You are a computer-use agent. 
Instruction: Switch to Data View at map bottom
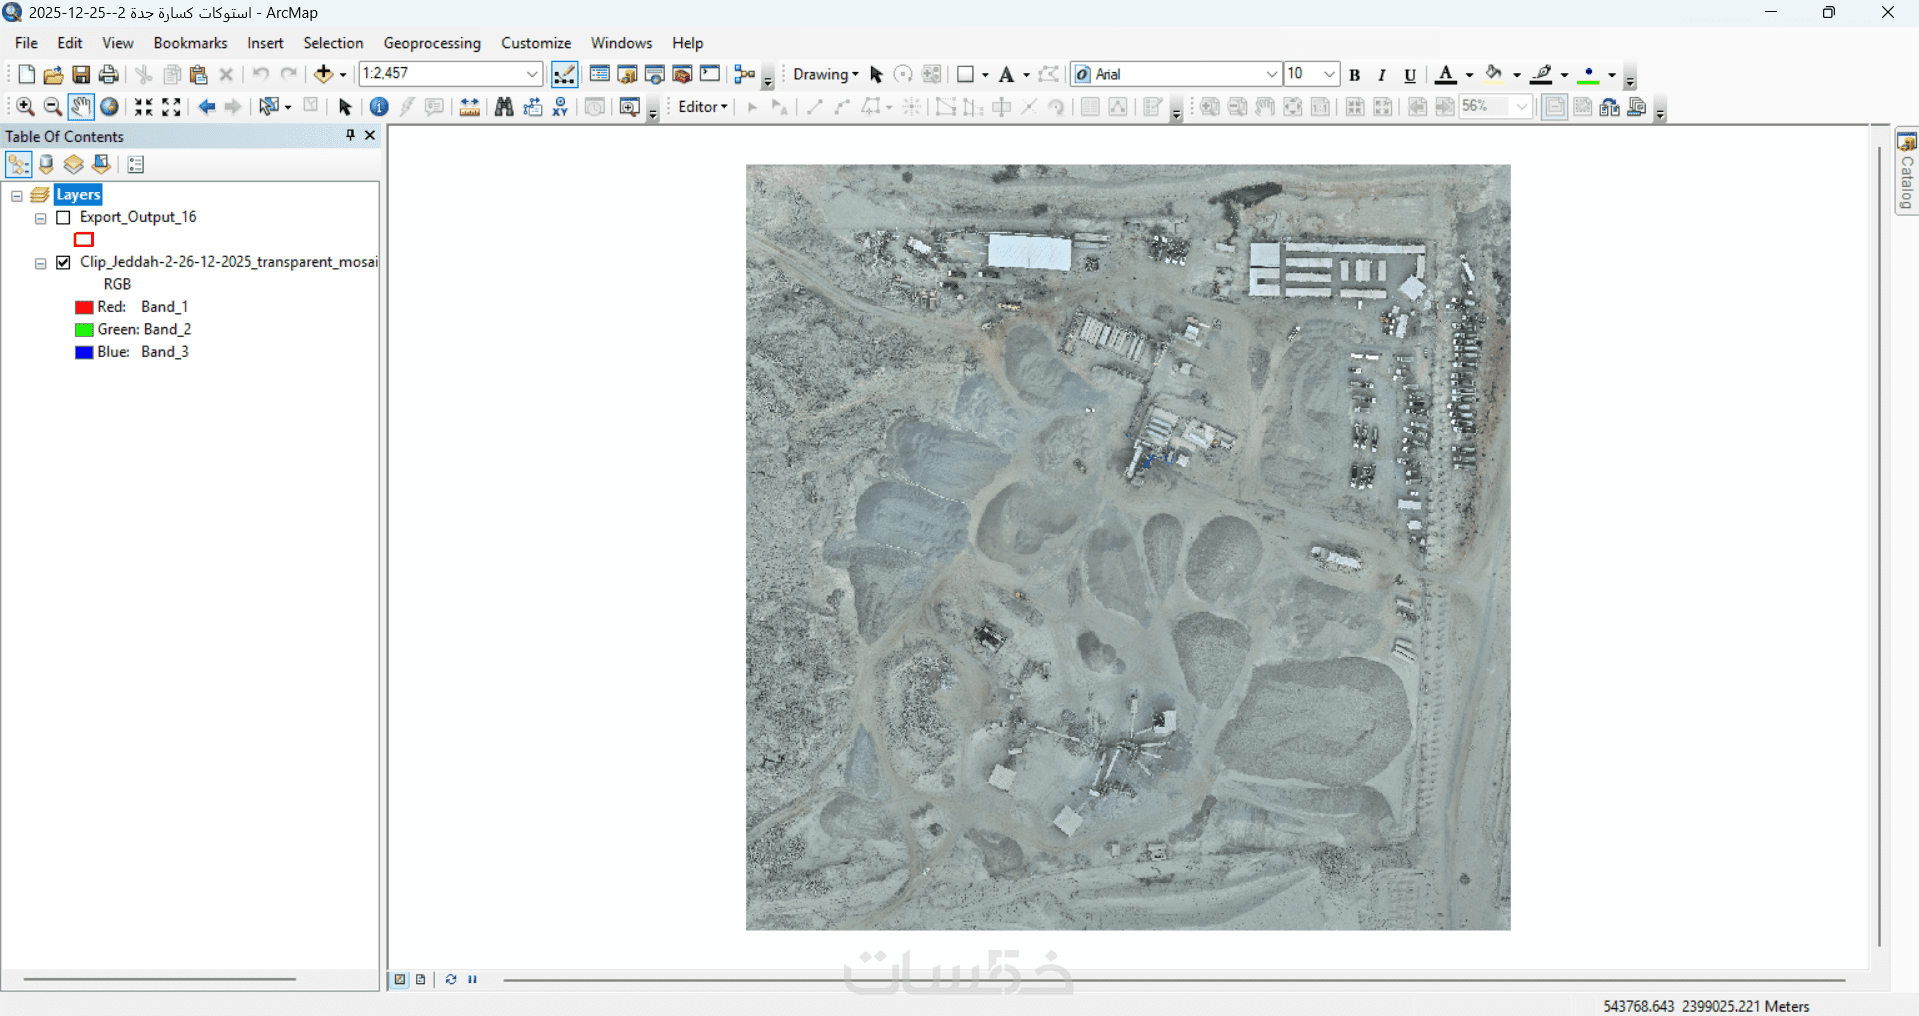pos(400,980)
